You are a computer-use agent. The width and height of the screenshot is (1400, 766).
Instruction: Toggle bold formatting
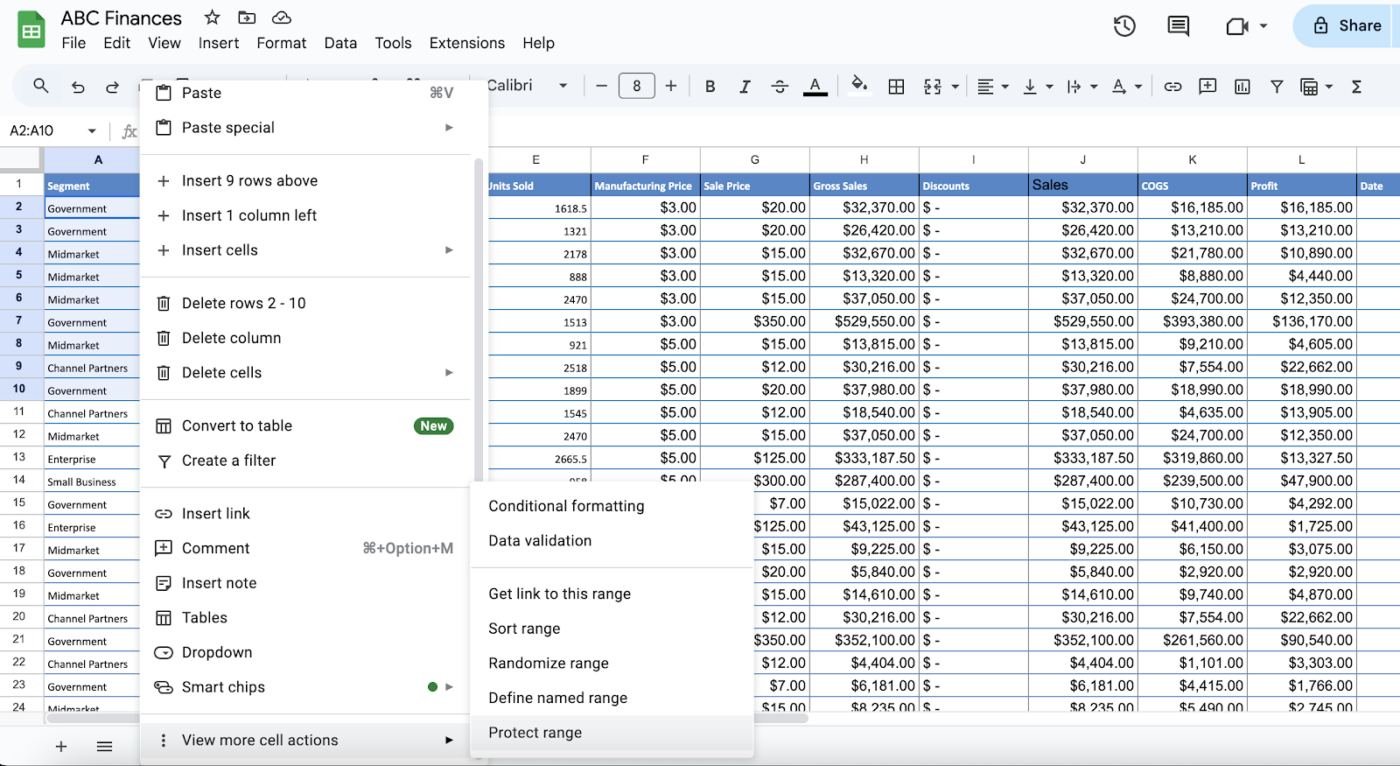pyautogui.click(x=710, y=87)
